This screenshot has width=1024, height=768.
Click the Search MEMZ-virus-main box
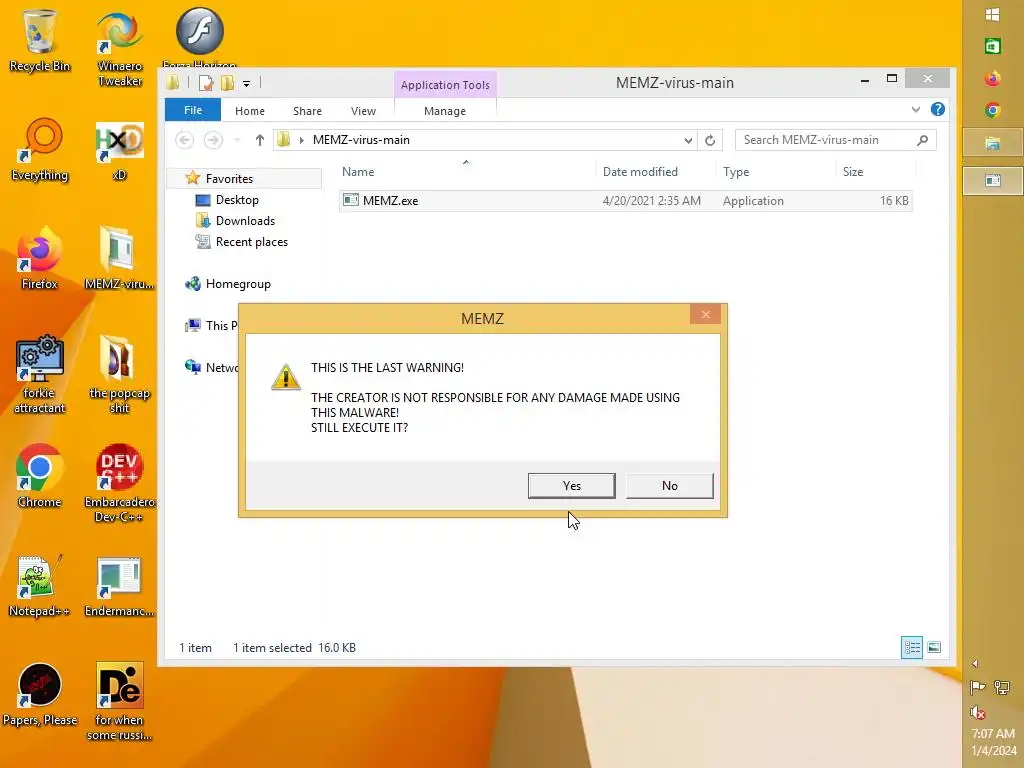[836, 140]
